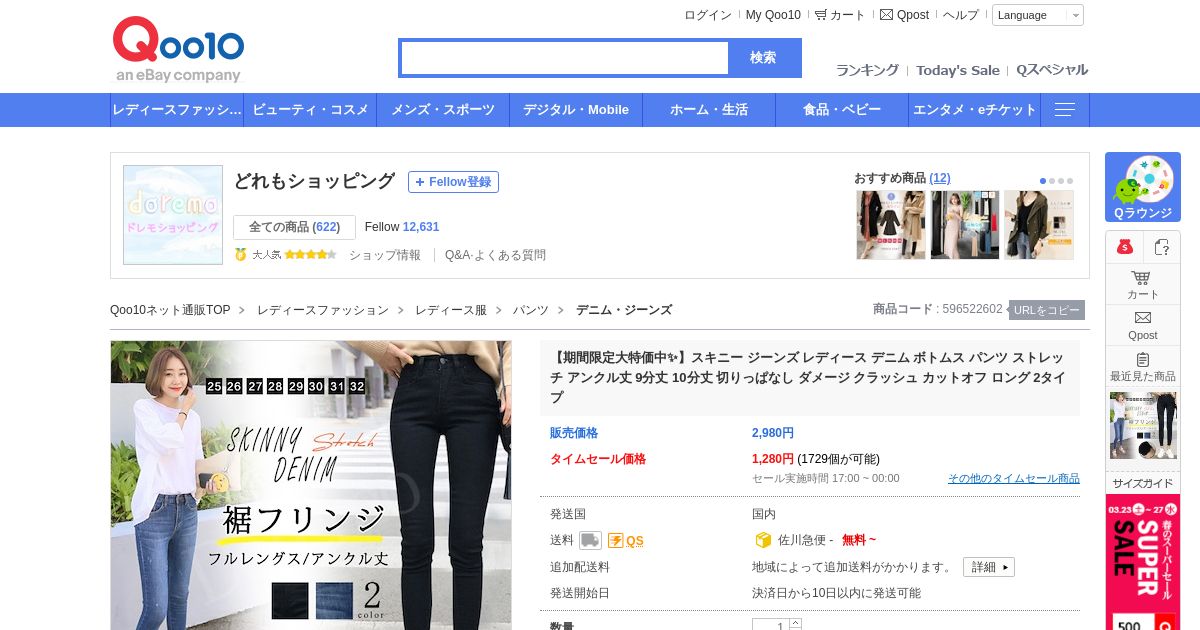
Task: Increase quantity with the up stepper arrow
Action: 796,622
